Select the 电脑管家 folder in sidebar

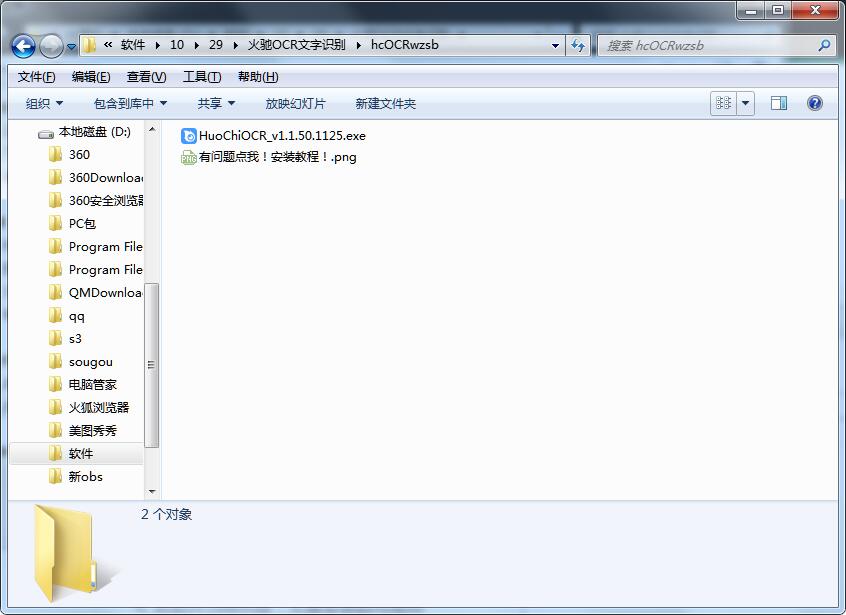(92, 385)
